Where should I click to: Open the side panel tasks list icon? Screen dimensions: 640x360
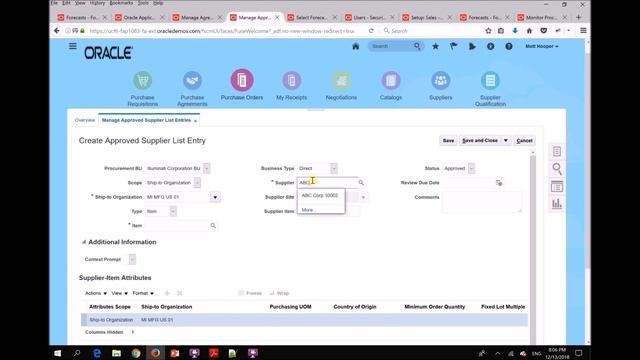(x=557, y=151)
